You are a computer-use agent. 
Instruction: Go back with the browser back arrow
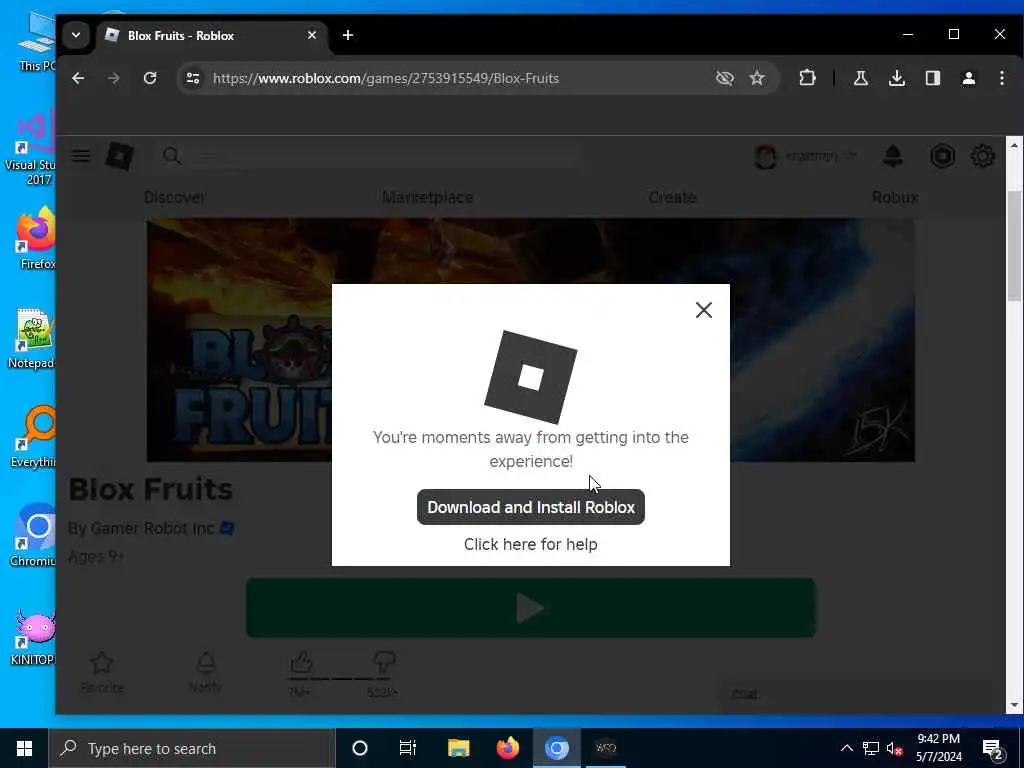pos(78,78)
